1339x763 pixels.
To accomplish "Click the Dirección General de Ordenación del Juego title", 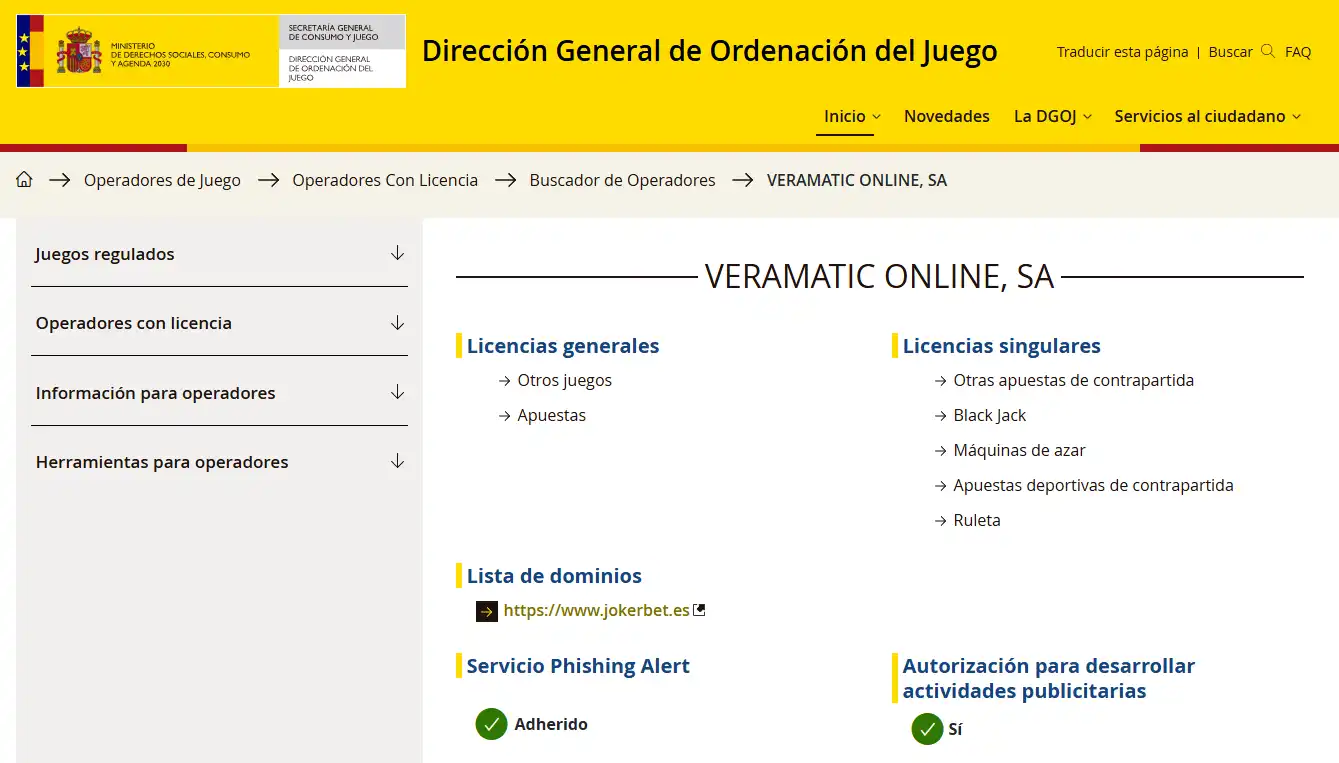I will click(x=709, y=50).
